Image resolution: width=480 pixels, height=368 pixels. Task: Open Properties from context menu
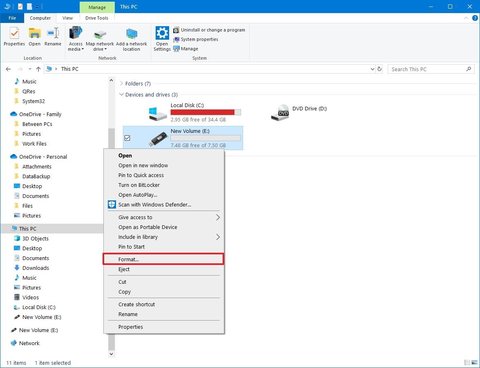(x=164, y=327)
